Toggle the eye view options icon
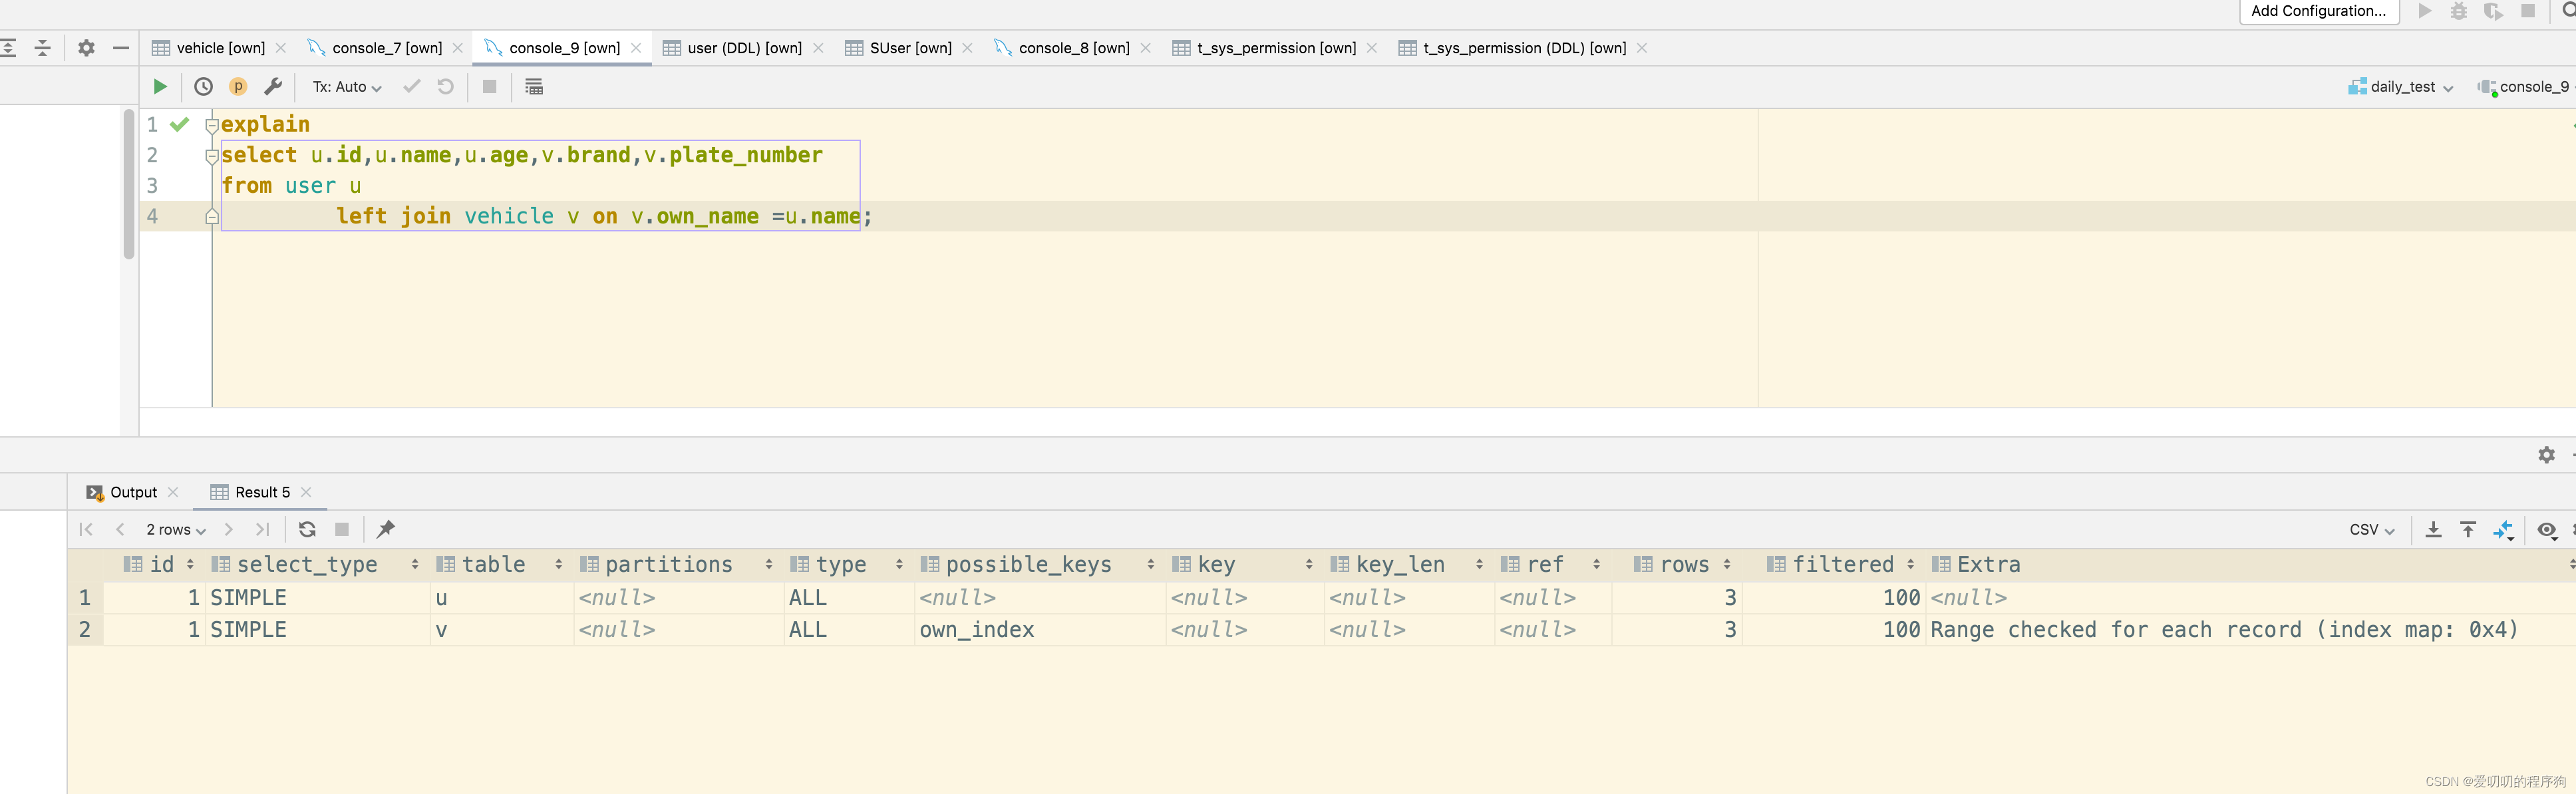The image size is (2576, 794). coord(2546,530)
